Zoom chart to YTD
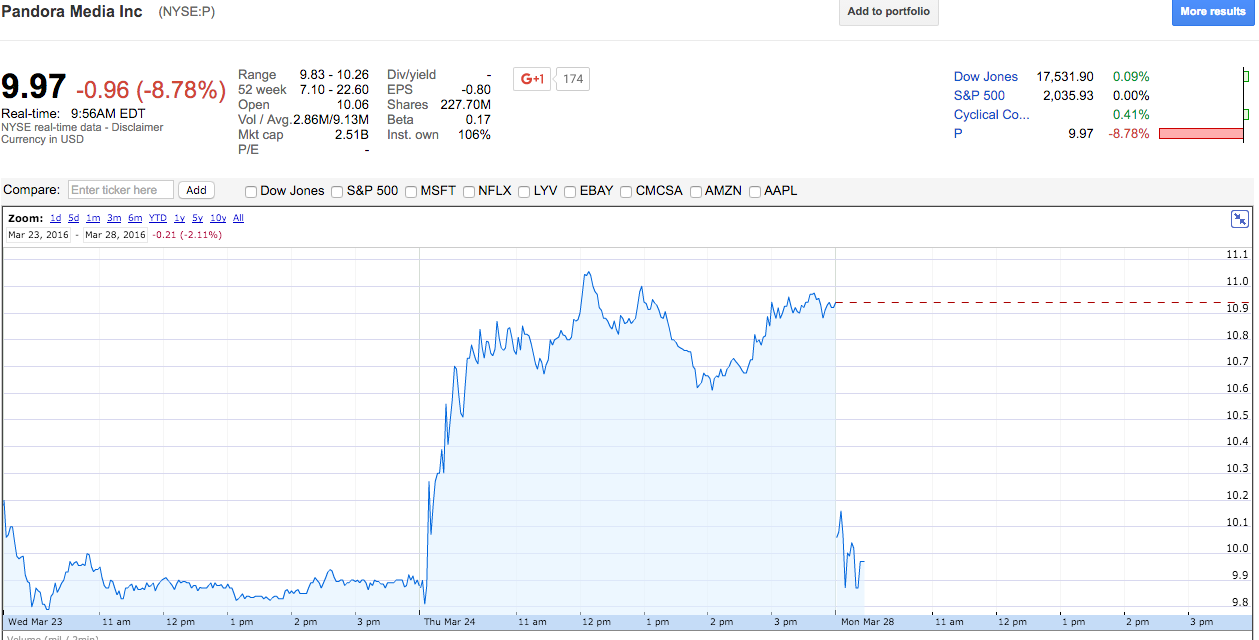Image resolution: width=1259 pixels, height=640 pixels. pos(157,218)
